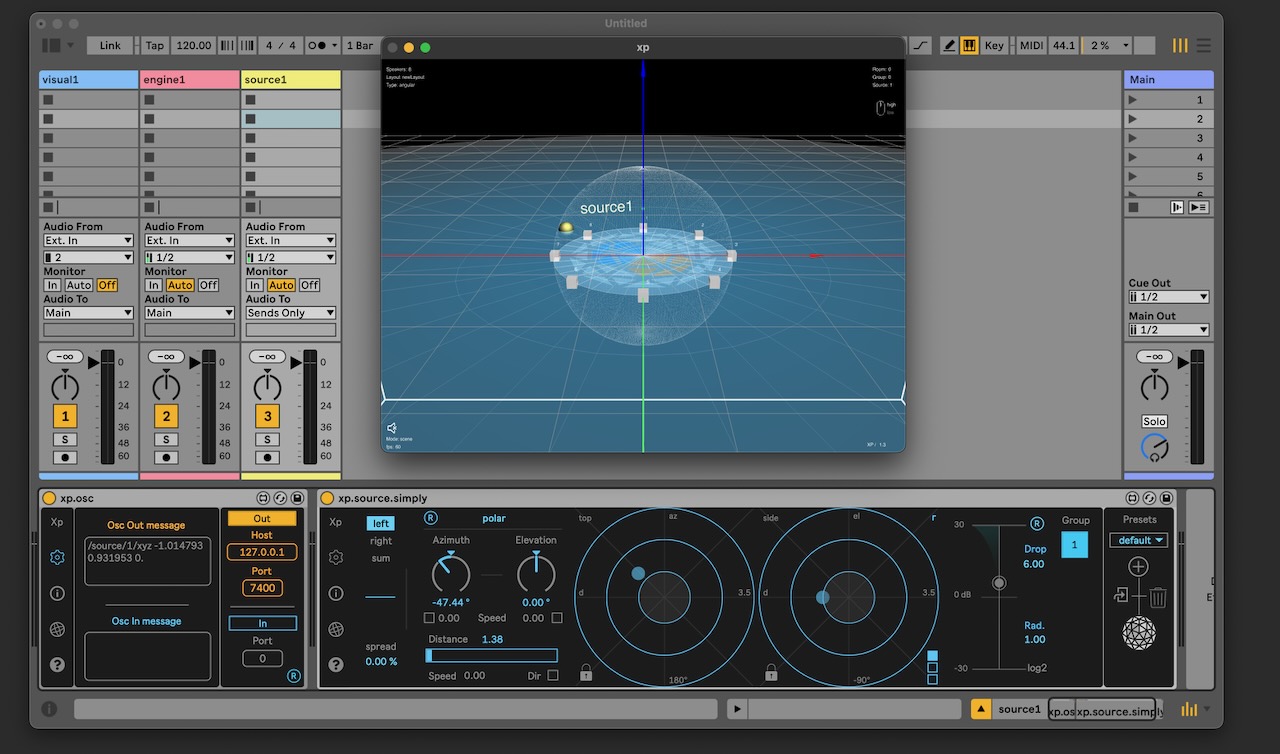This screenshot has width=1280, height=754.
Task: Open engine1 input channel 1/2 dropdown
Action: point(190,257)
